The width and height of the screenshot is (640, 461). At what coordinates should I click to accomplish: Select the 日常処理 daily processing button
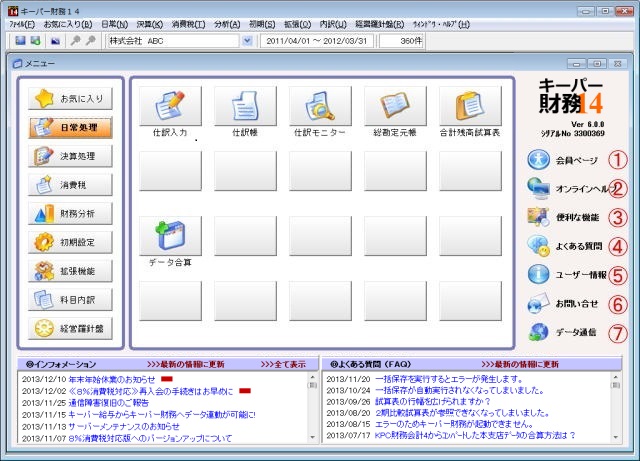[70, 127]
